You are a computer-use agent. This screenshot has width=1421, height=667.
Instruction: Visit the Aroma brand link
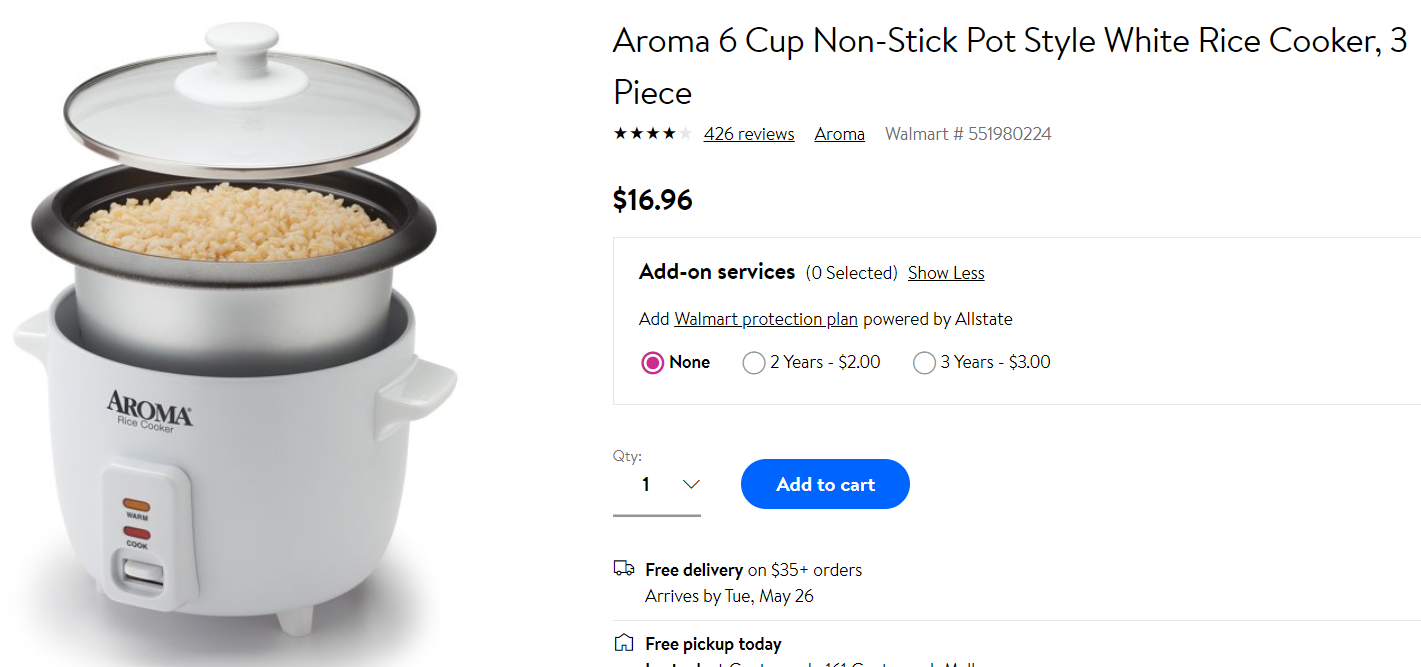(839, 134)
